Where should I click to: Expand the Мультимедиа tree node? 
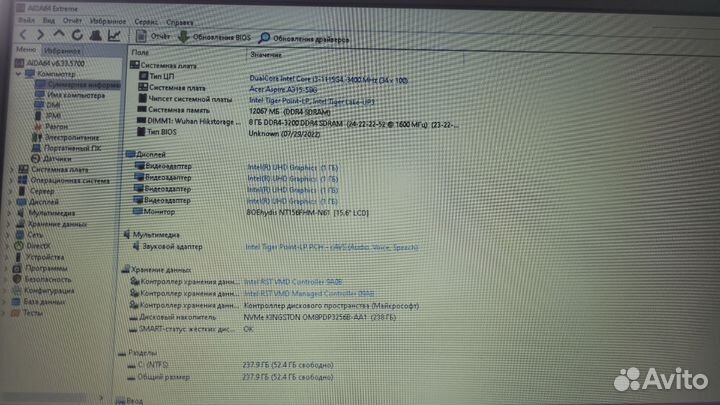point(9,213)
